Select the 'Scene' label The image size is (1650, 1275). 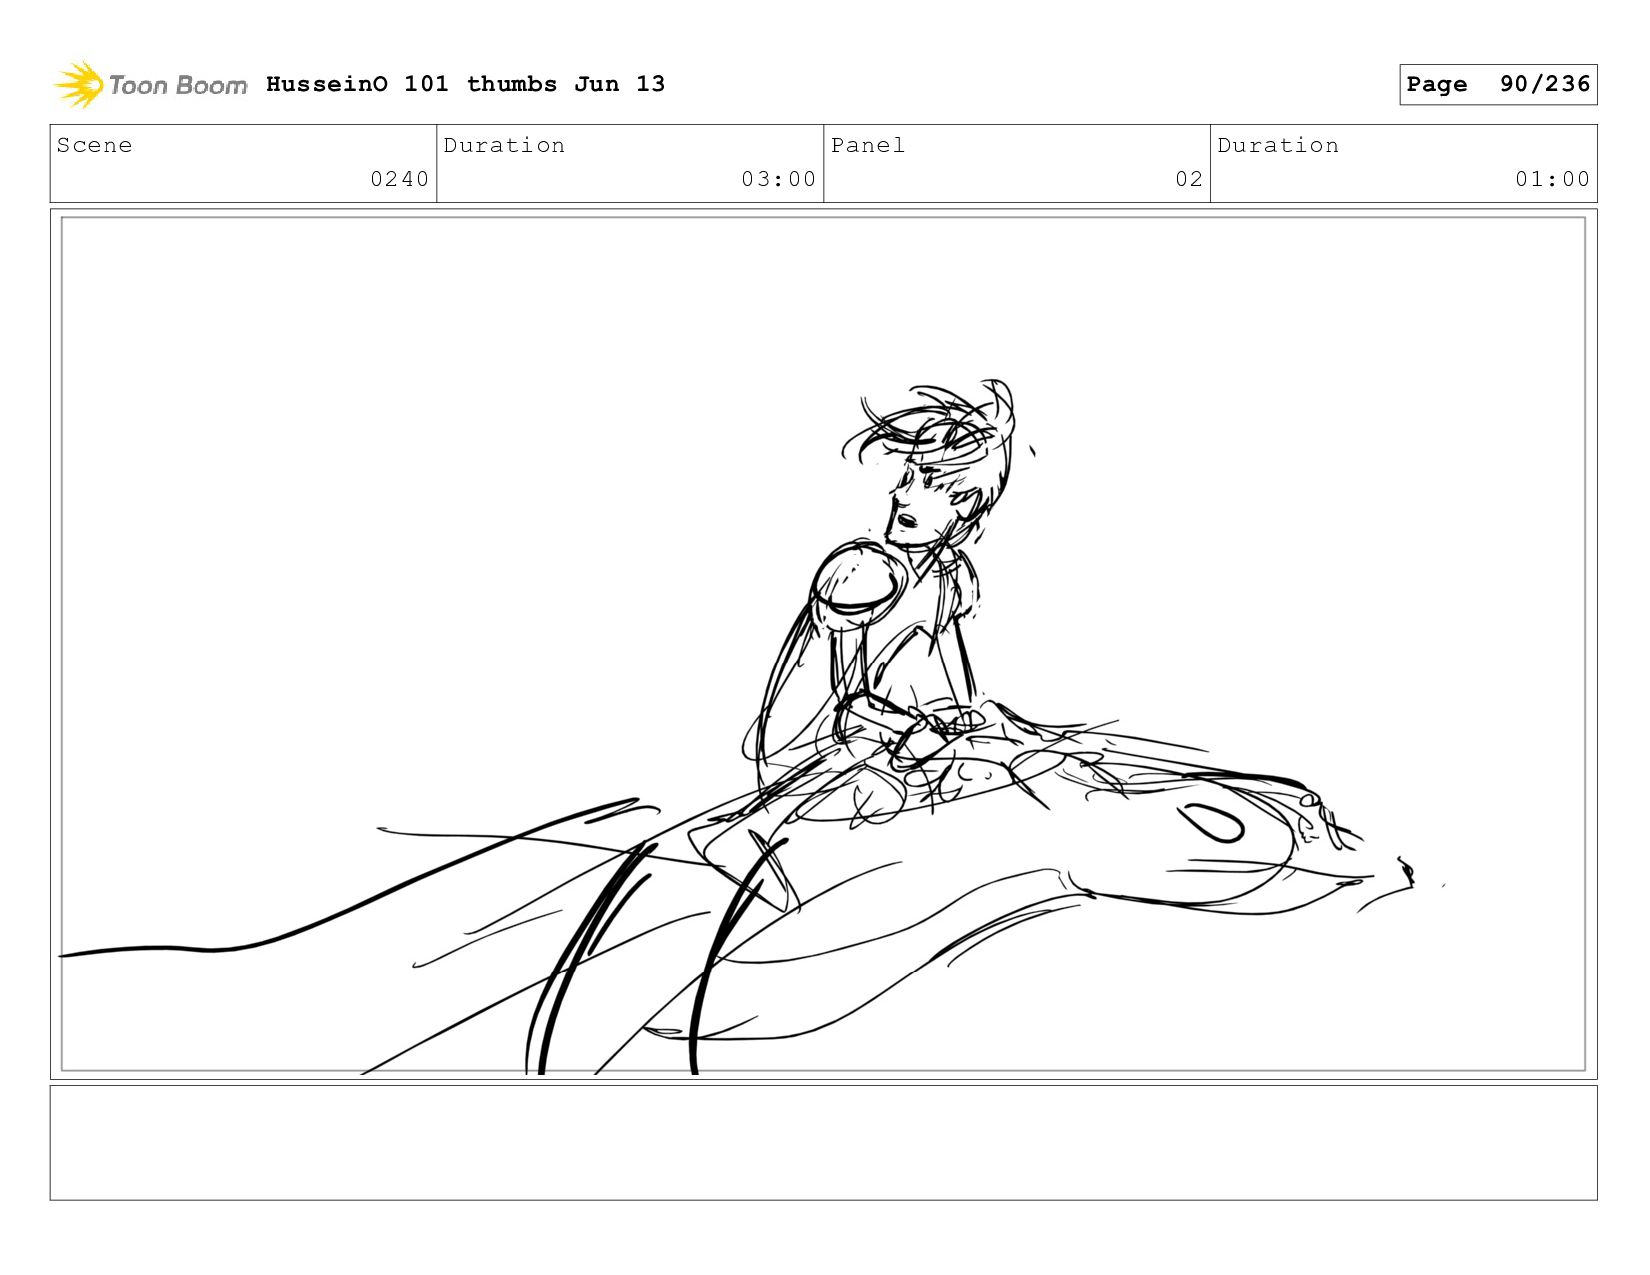coord(94,145)
